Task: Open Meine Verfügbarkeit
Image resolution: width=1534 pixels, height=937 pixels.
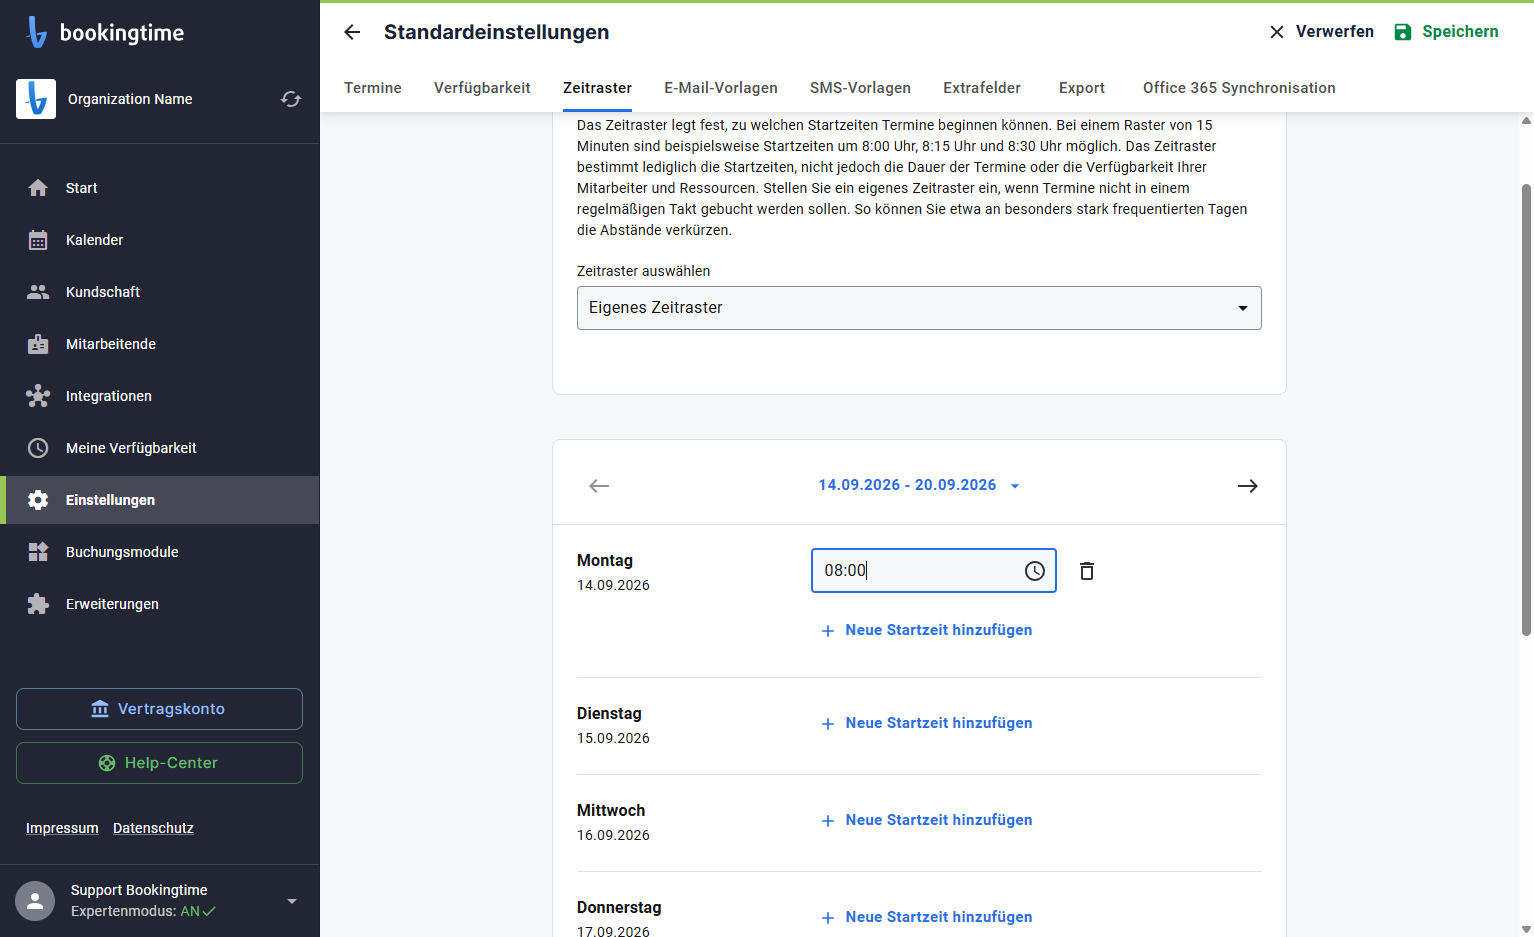Action: click(x=160, y=448)
